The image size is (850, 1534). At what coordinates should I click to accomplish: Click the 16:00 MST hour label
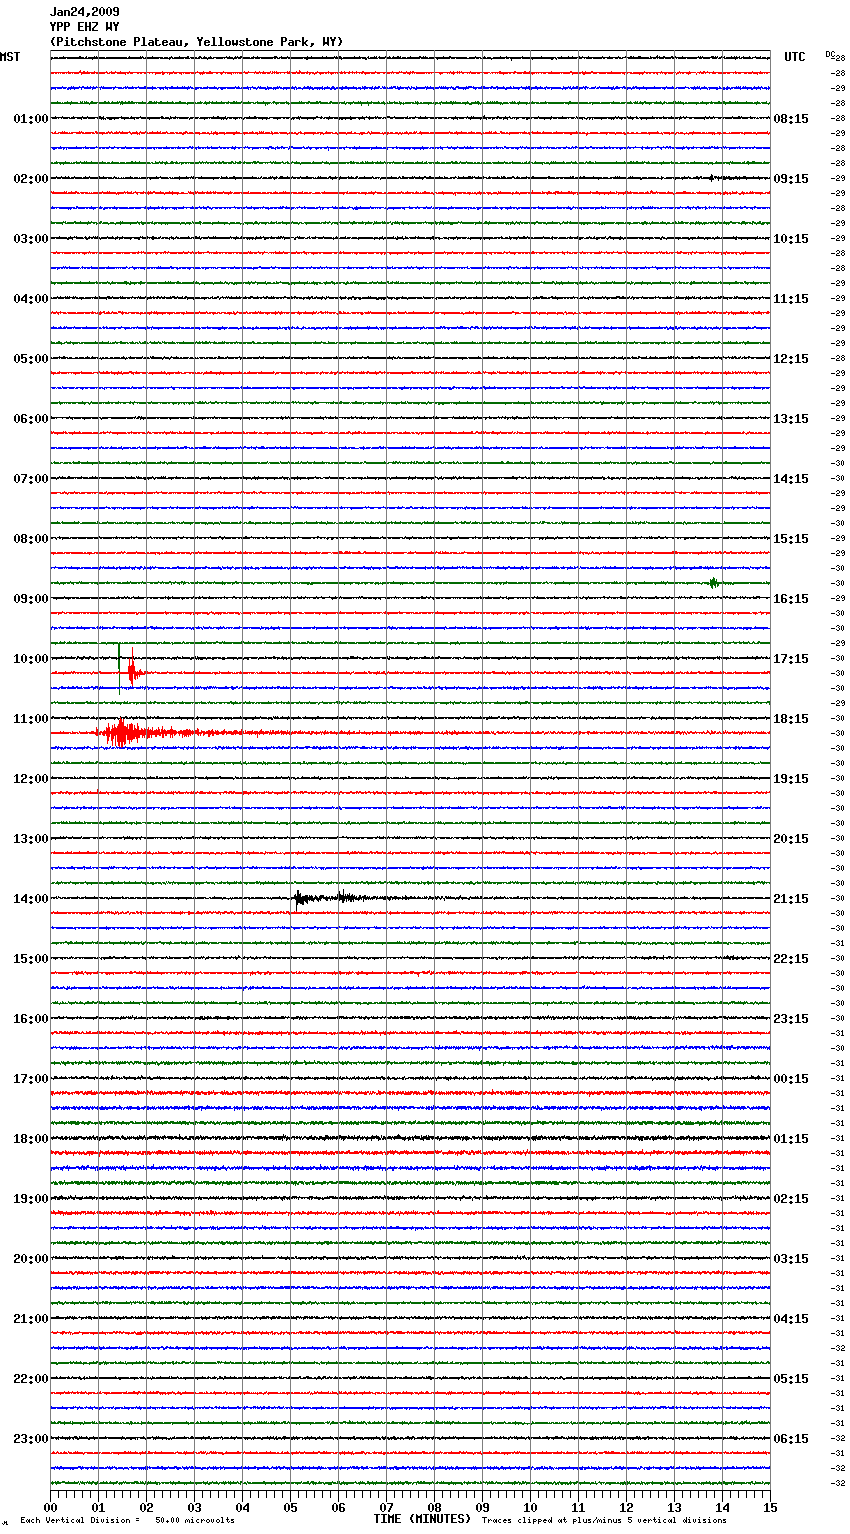tap(31, 1019)
